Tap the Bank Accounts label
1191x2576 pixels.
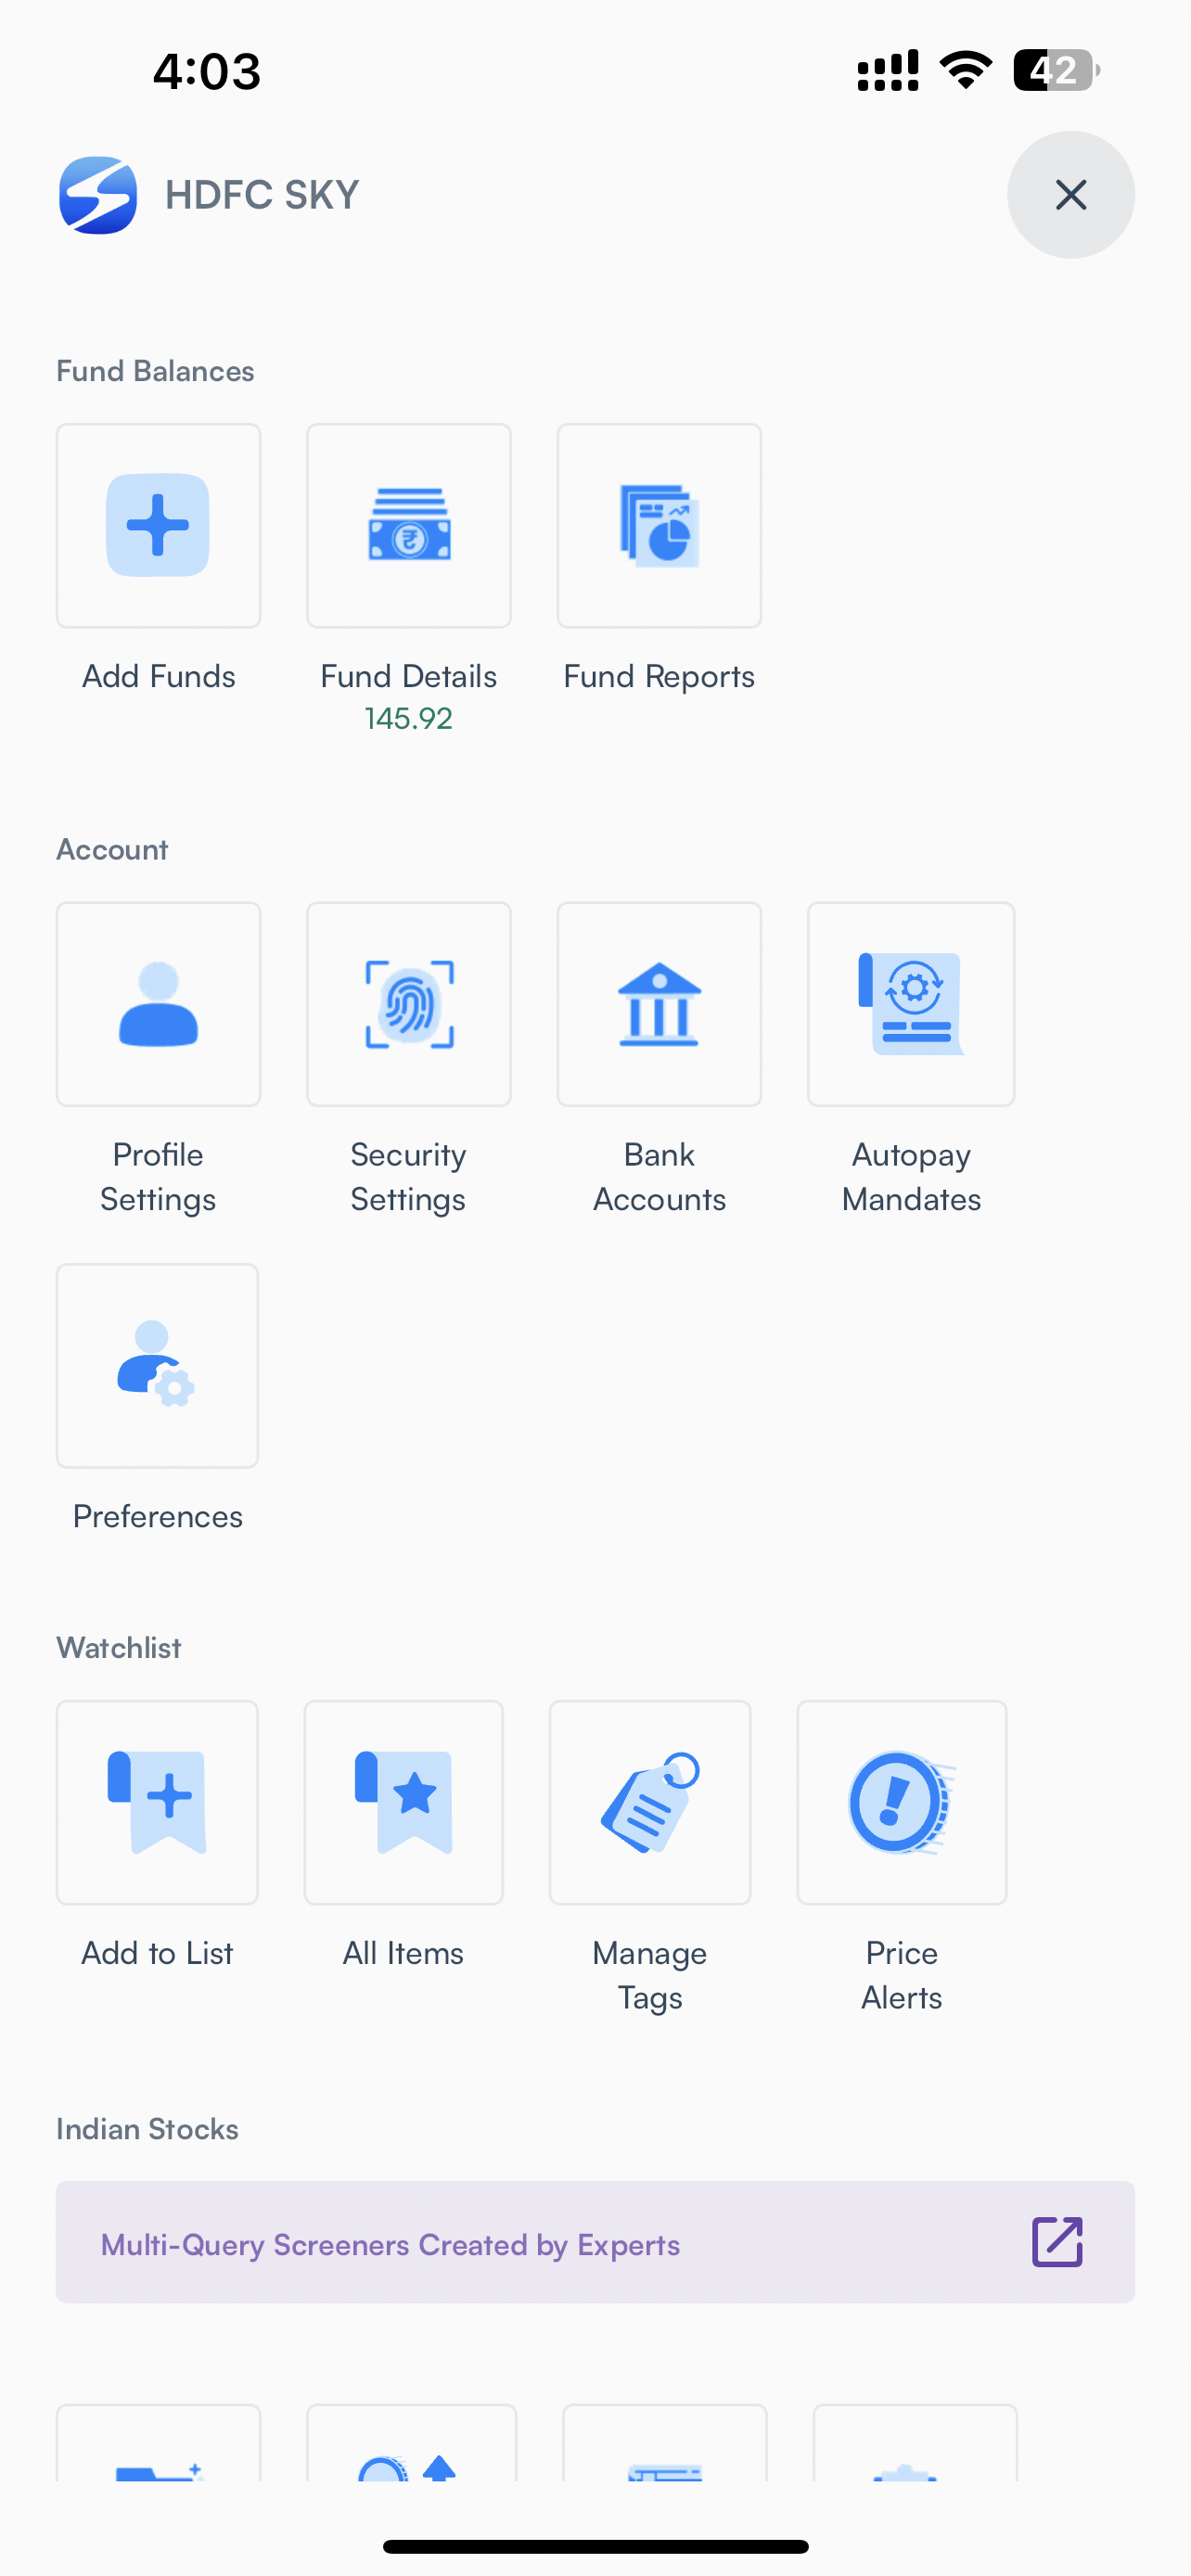pyautogui.click(x=659, y=1177)
